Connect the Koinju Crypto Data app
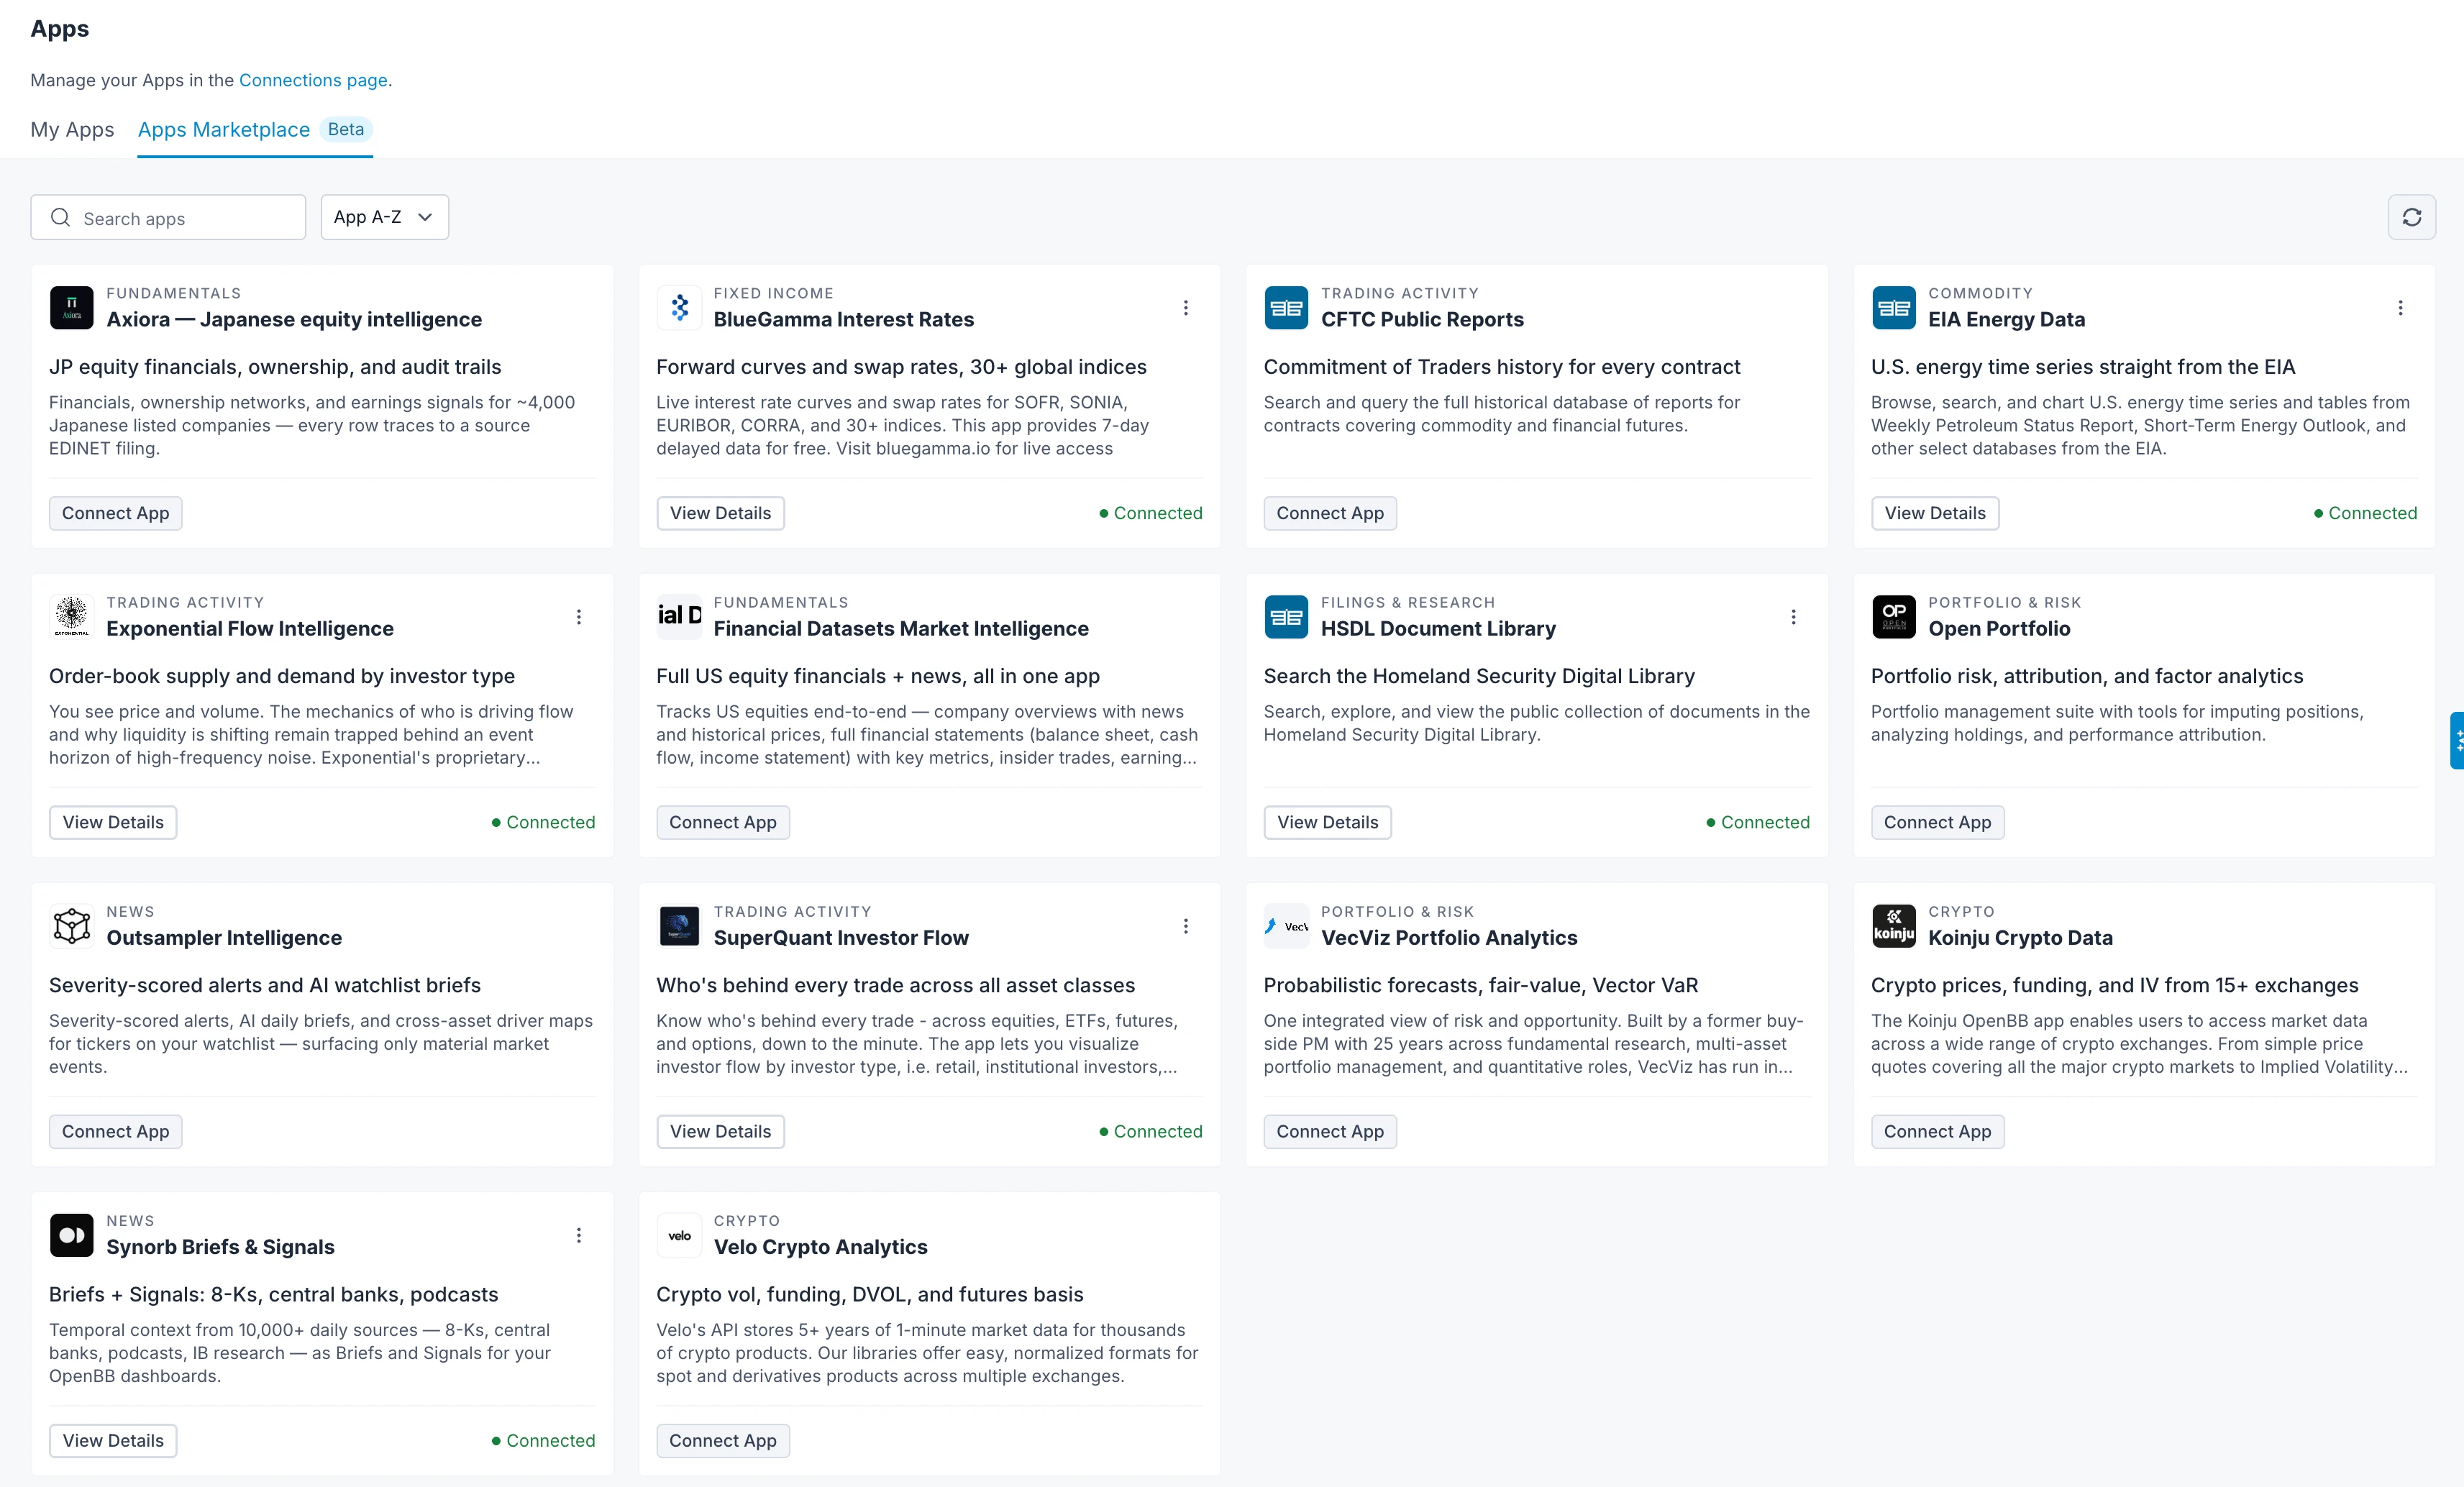Viewport: 2464px width, 1487px height. click(1937, 1131)
